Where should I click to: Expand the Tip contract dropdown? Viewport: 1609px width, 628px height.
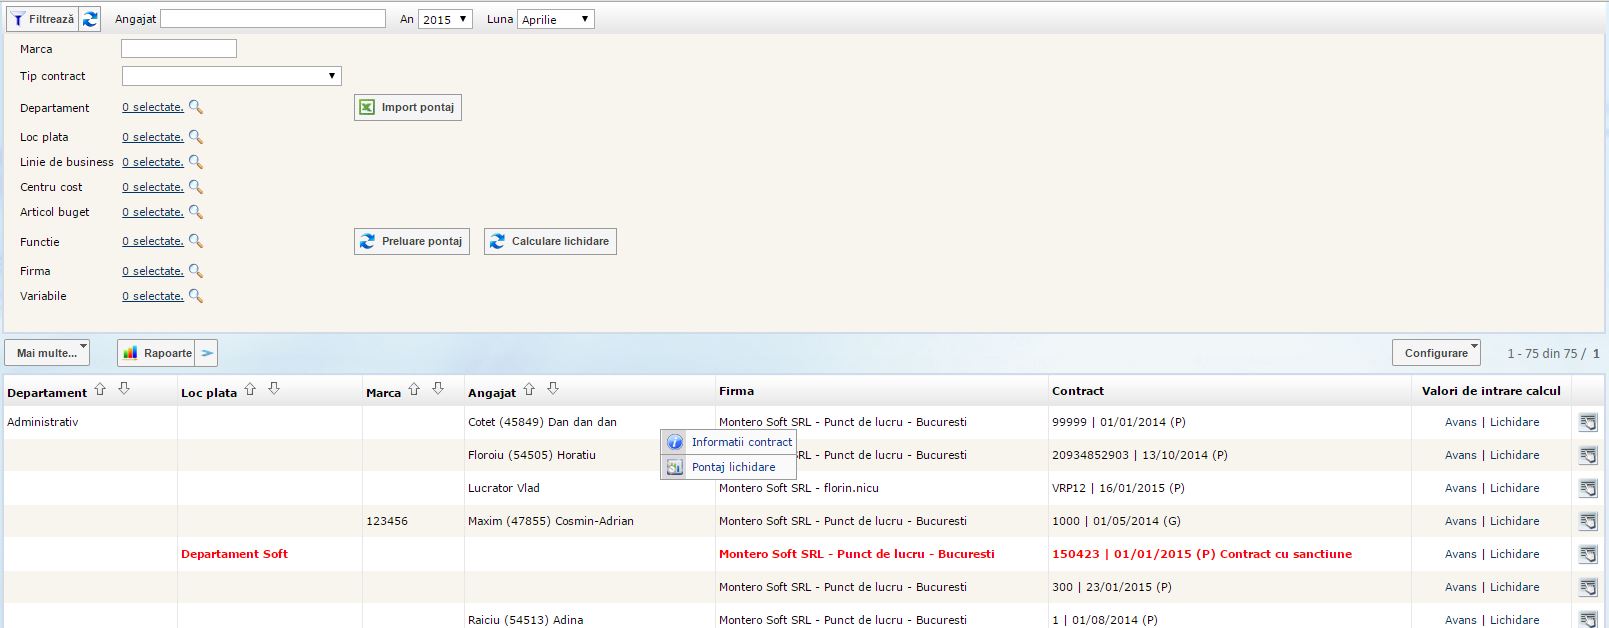[x=231, y=76]
